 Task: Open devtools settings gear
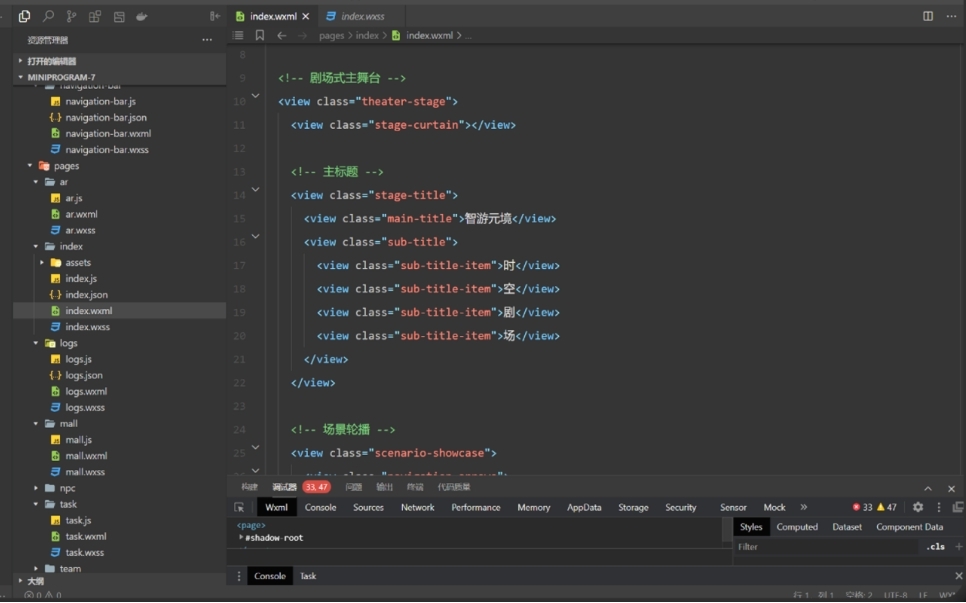[x=918, y=508]
